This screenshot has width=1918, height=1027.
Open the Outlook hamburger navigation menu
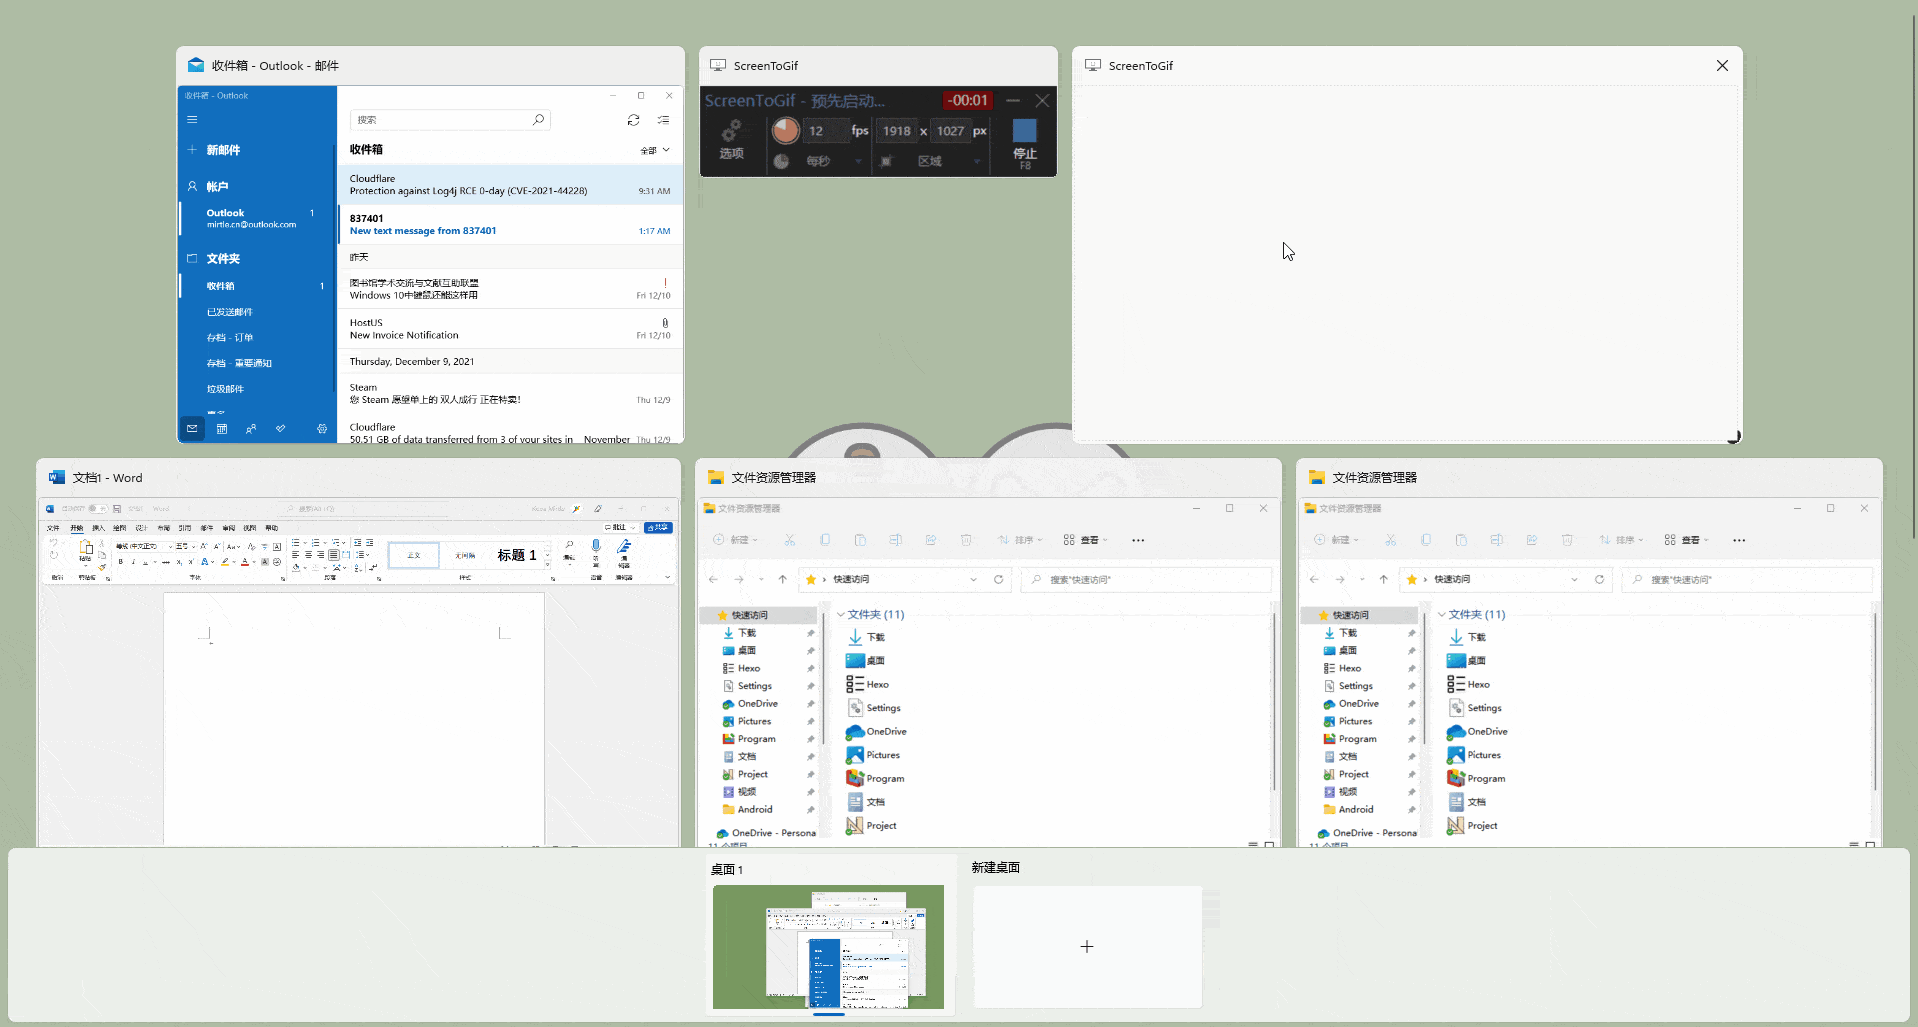(x=192, y=119)
